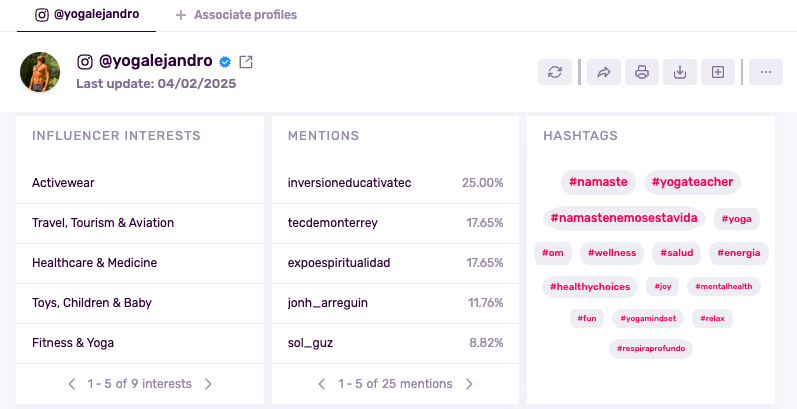Go to previous page of interests
The height and width of the screenshot is (409, 797).
click(x=71, y=384)
